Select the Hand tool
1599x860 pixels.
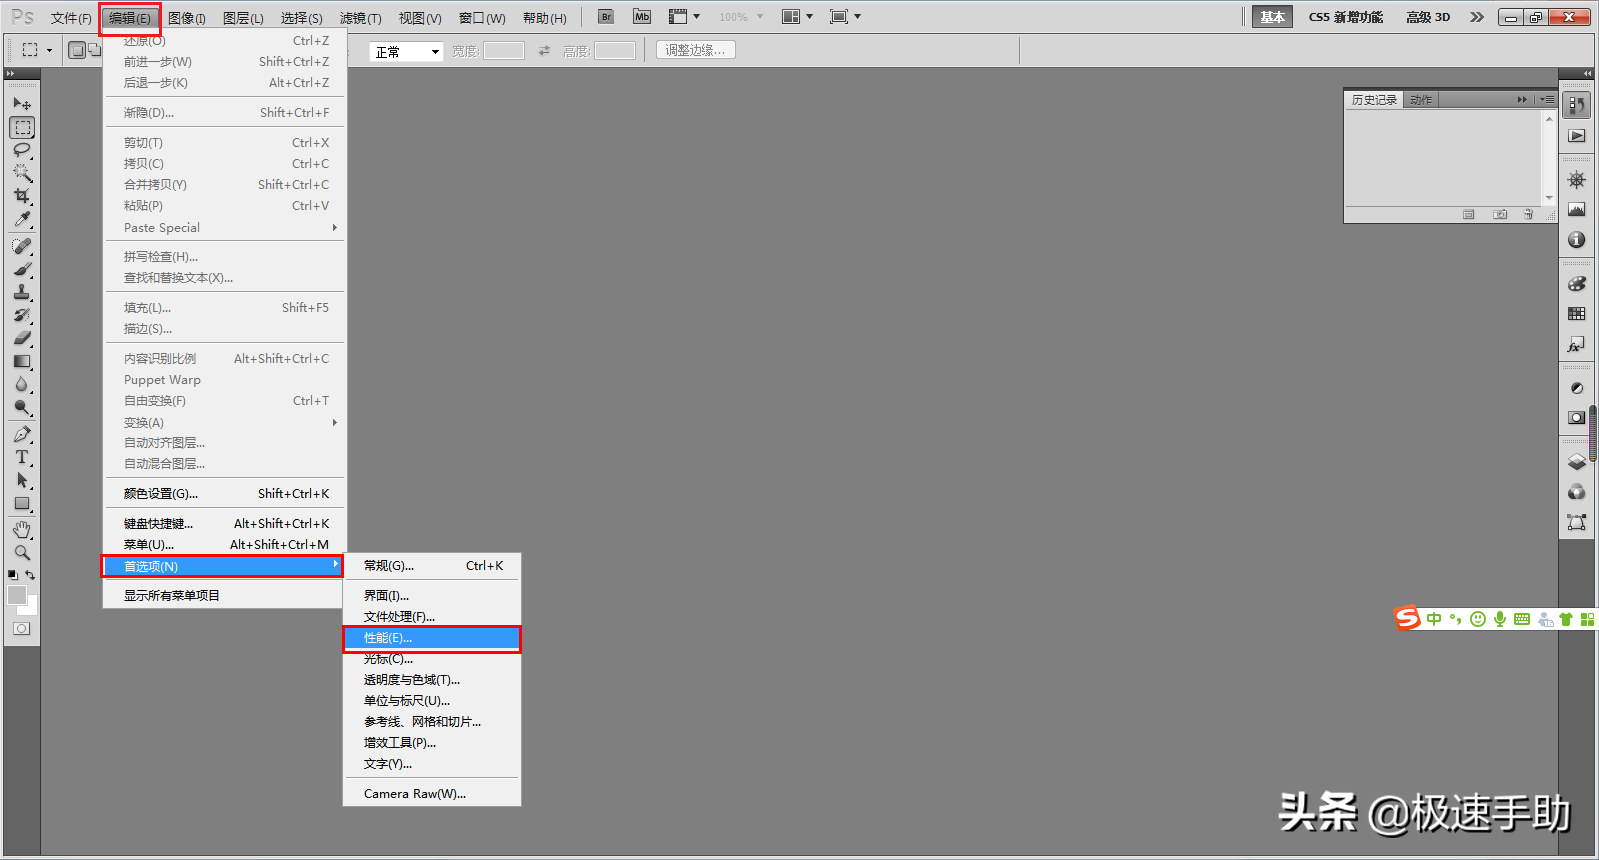tap(22, 529)
